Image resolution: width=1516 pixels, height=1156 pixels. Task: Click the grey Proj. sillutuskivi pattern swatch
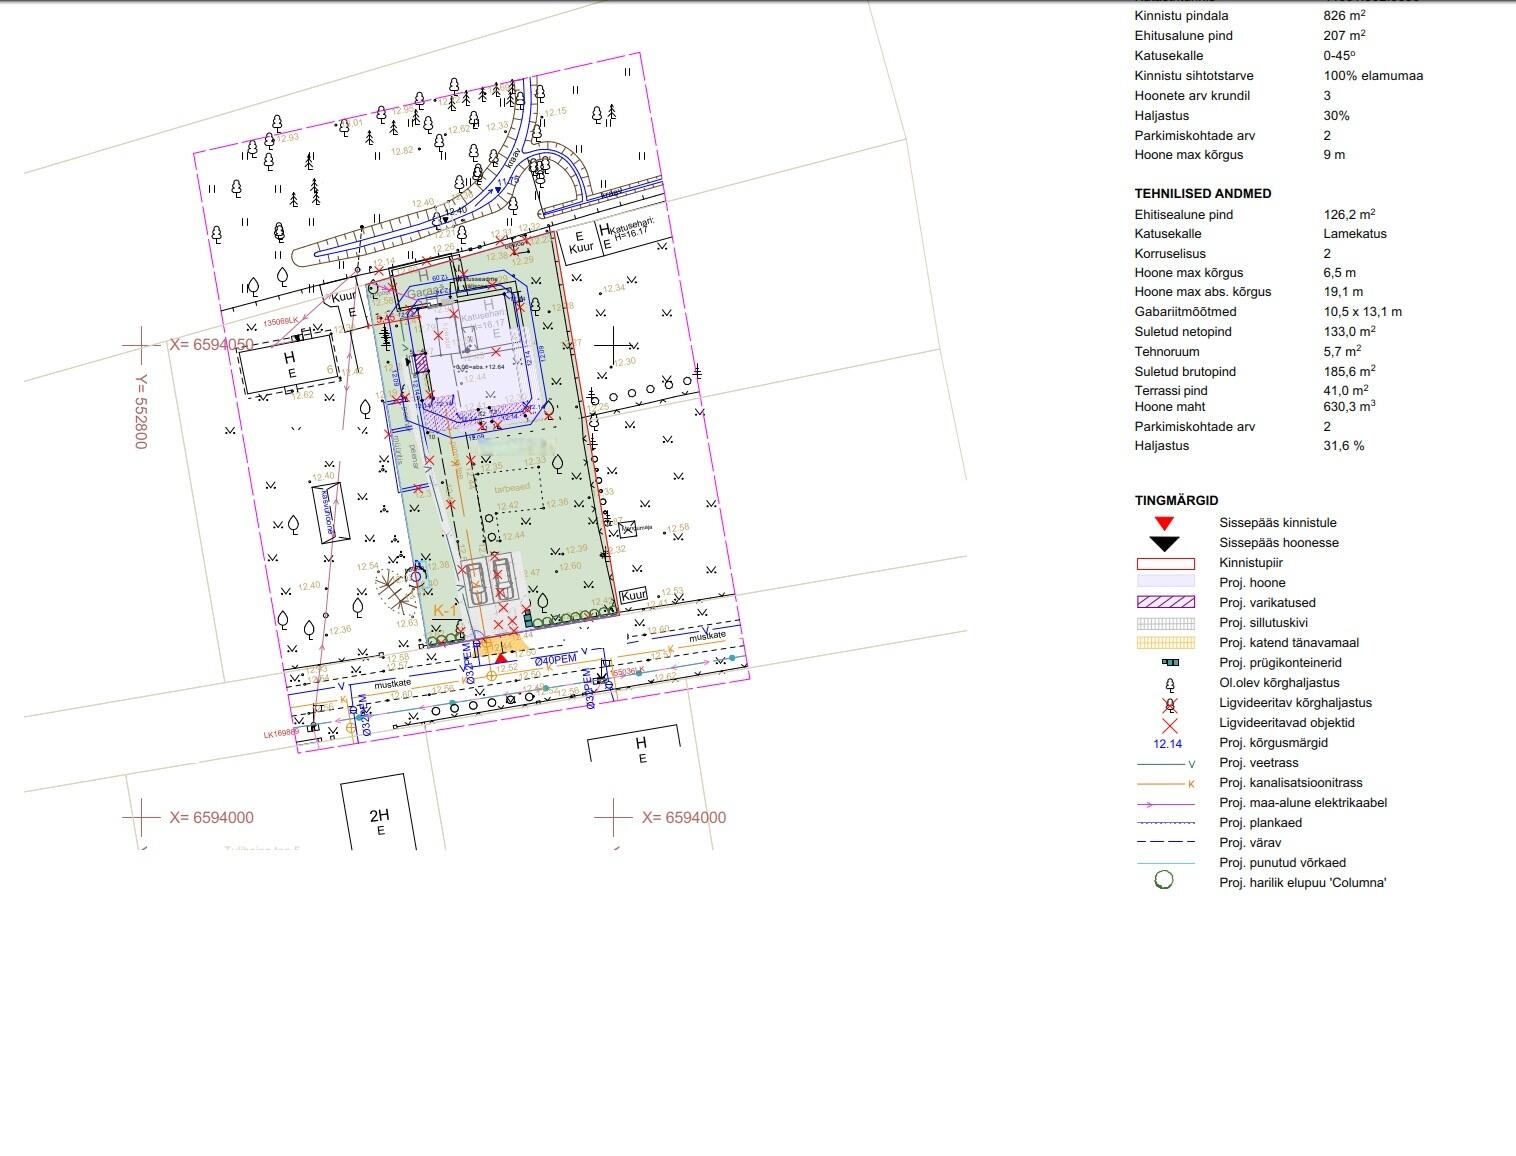[x=1165, y=623]
